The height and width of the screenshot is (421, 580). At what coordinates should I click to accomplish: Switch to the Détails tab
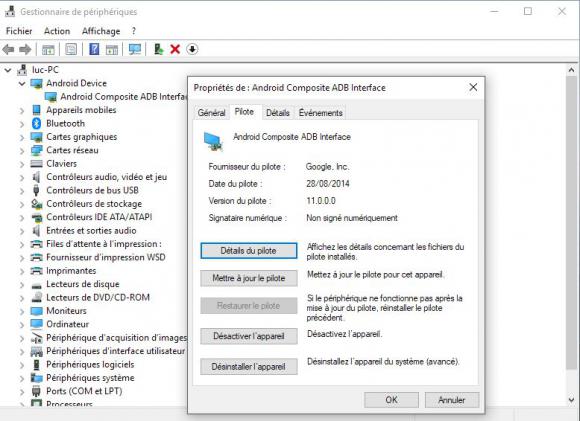point(278,112)
